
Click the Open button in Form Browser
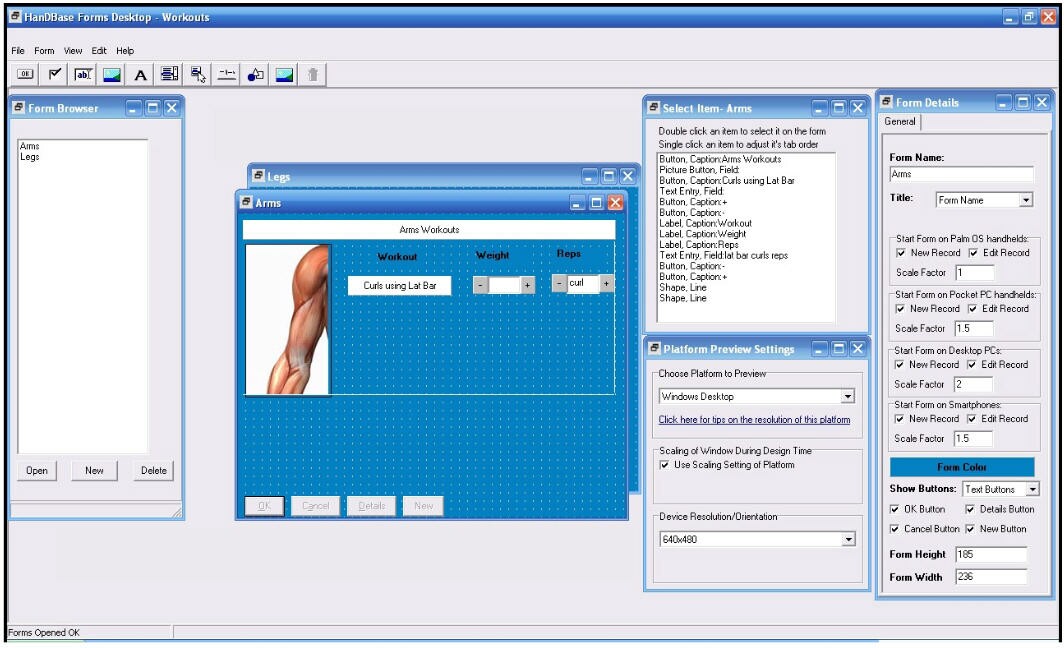point(37,471)
